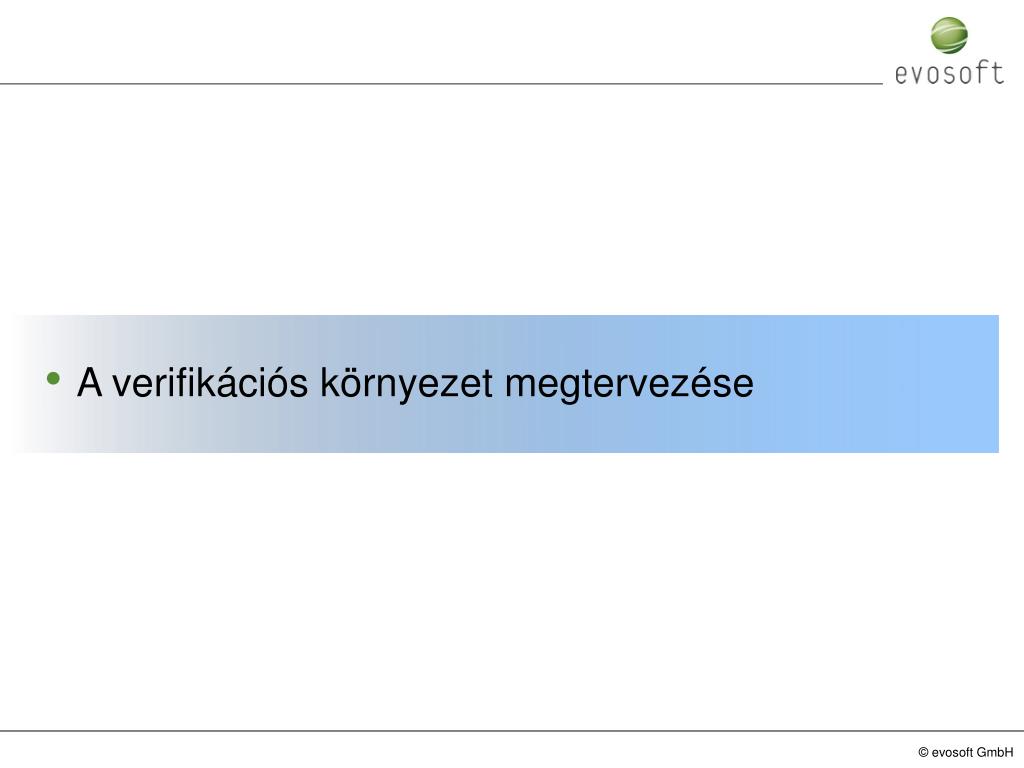The height and width of the screenshot is (768, 1024).
Task: Select the word "megtervezése" in the banner
Action: tap(629, 385)
